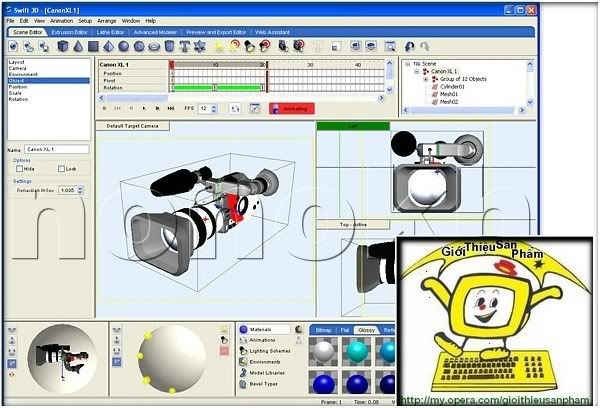Select Bitmap materials tab
600x408 pixels.
pyautogui.click(x=323, y=330)
